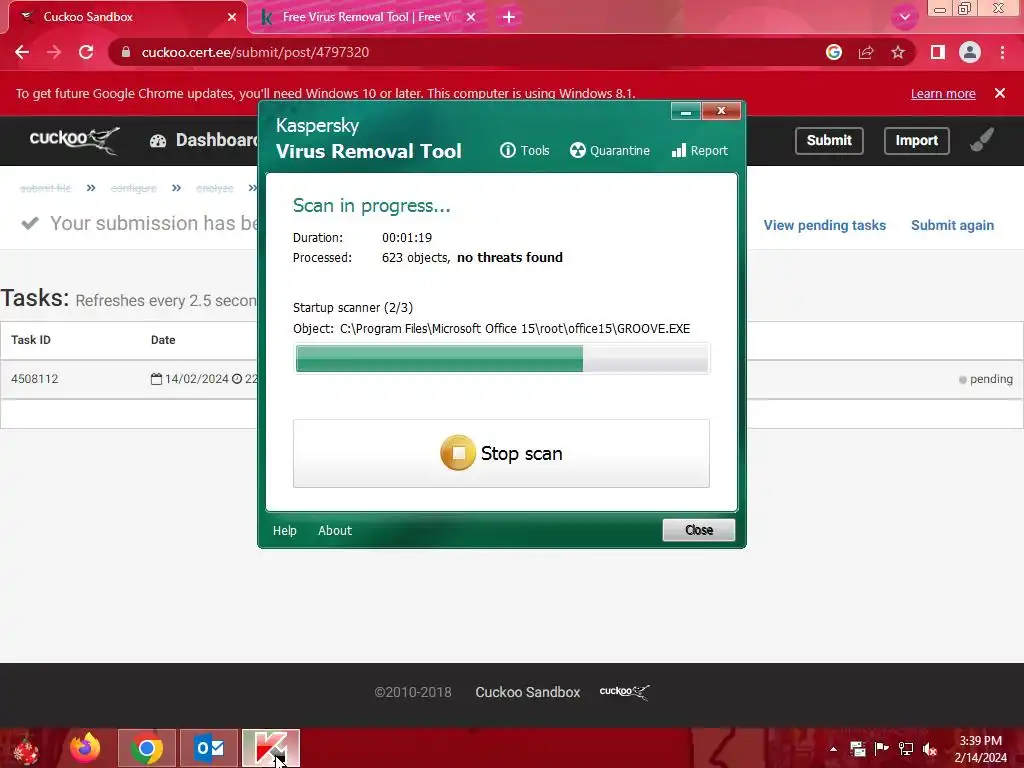Click submit file breadcrumb step
This screenshot has height=768, width=1024.
pos(45,188)
